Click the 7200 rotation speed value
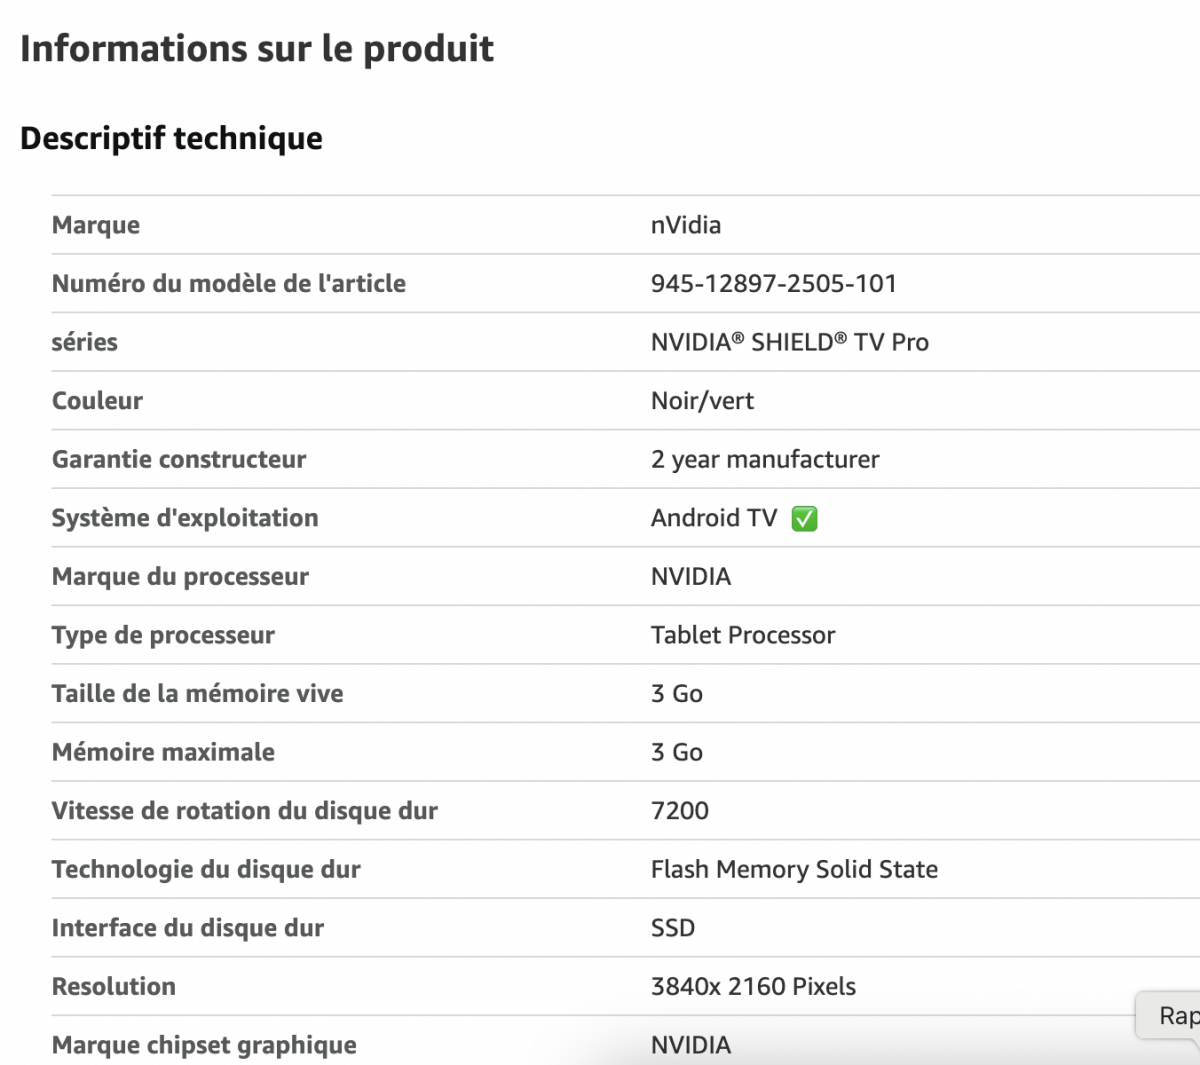 pyautogui.click(x=679, y=811)
